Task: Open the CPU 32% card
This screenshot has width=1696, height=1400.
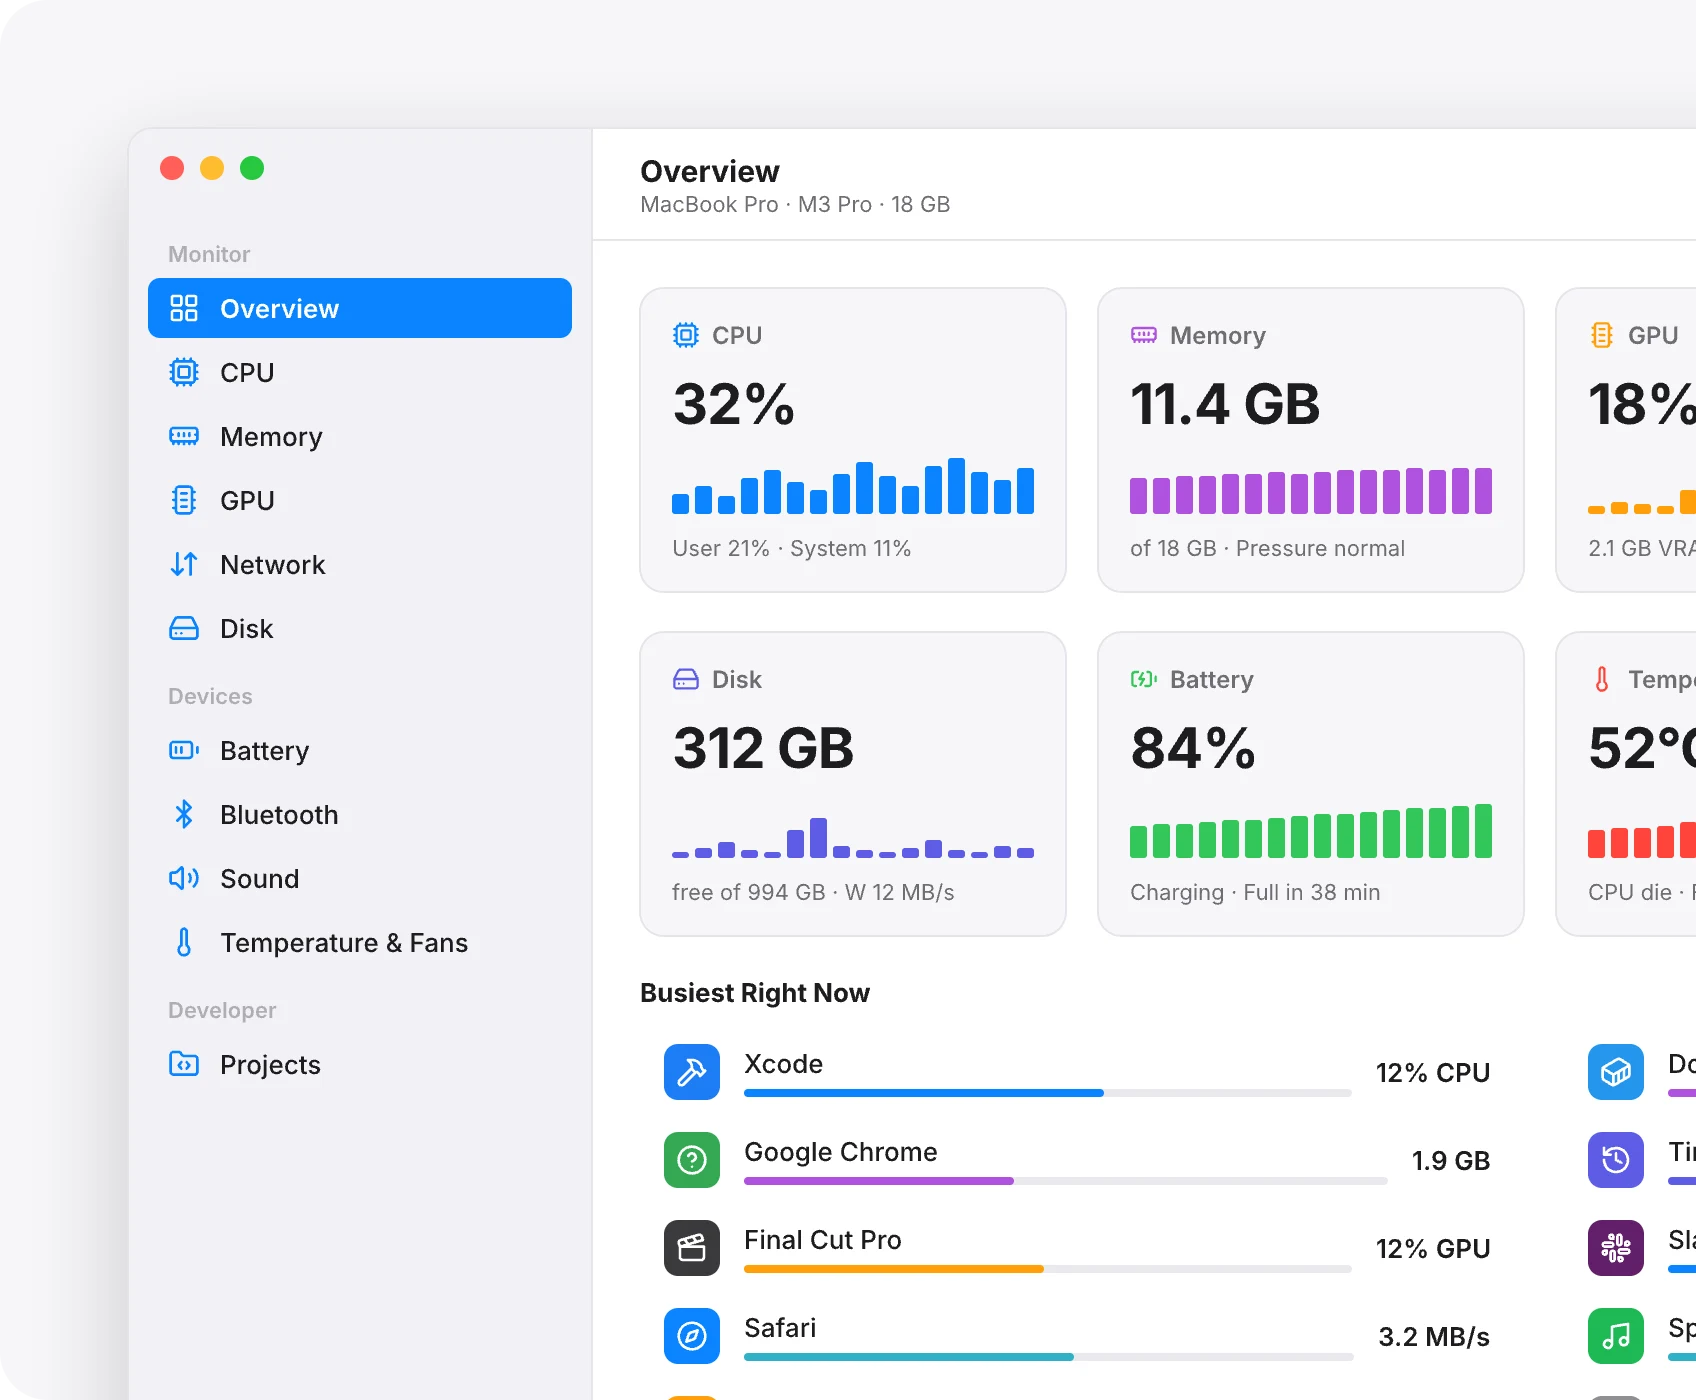Action: tap(853, 440)
